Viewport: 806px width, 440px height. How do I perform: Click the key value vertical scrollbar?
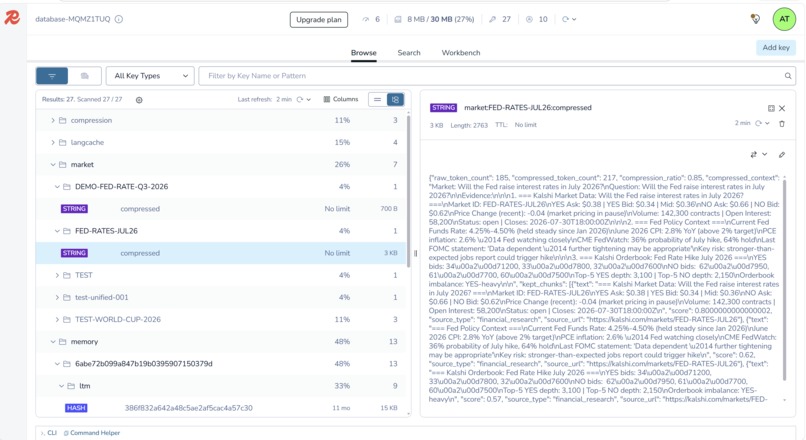coord(784,280)
